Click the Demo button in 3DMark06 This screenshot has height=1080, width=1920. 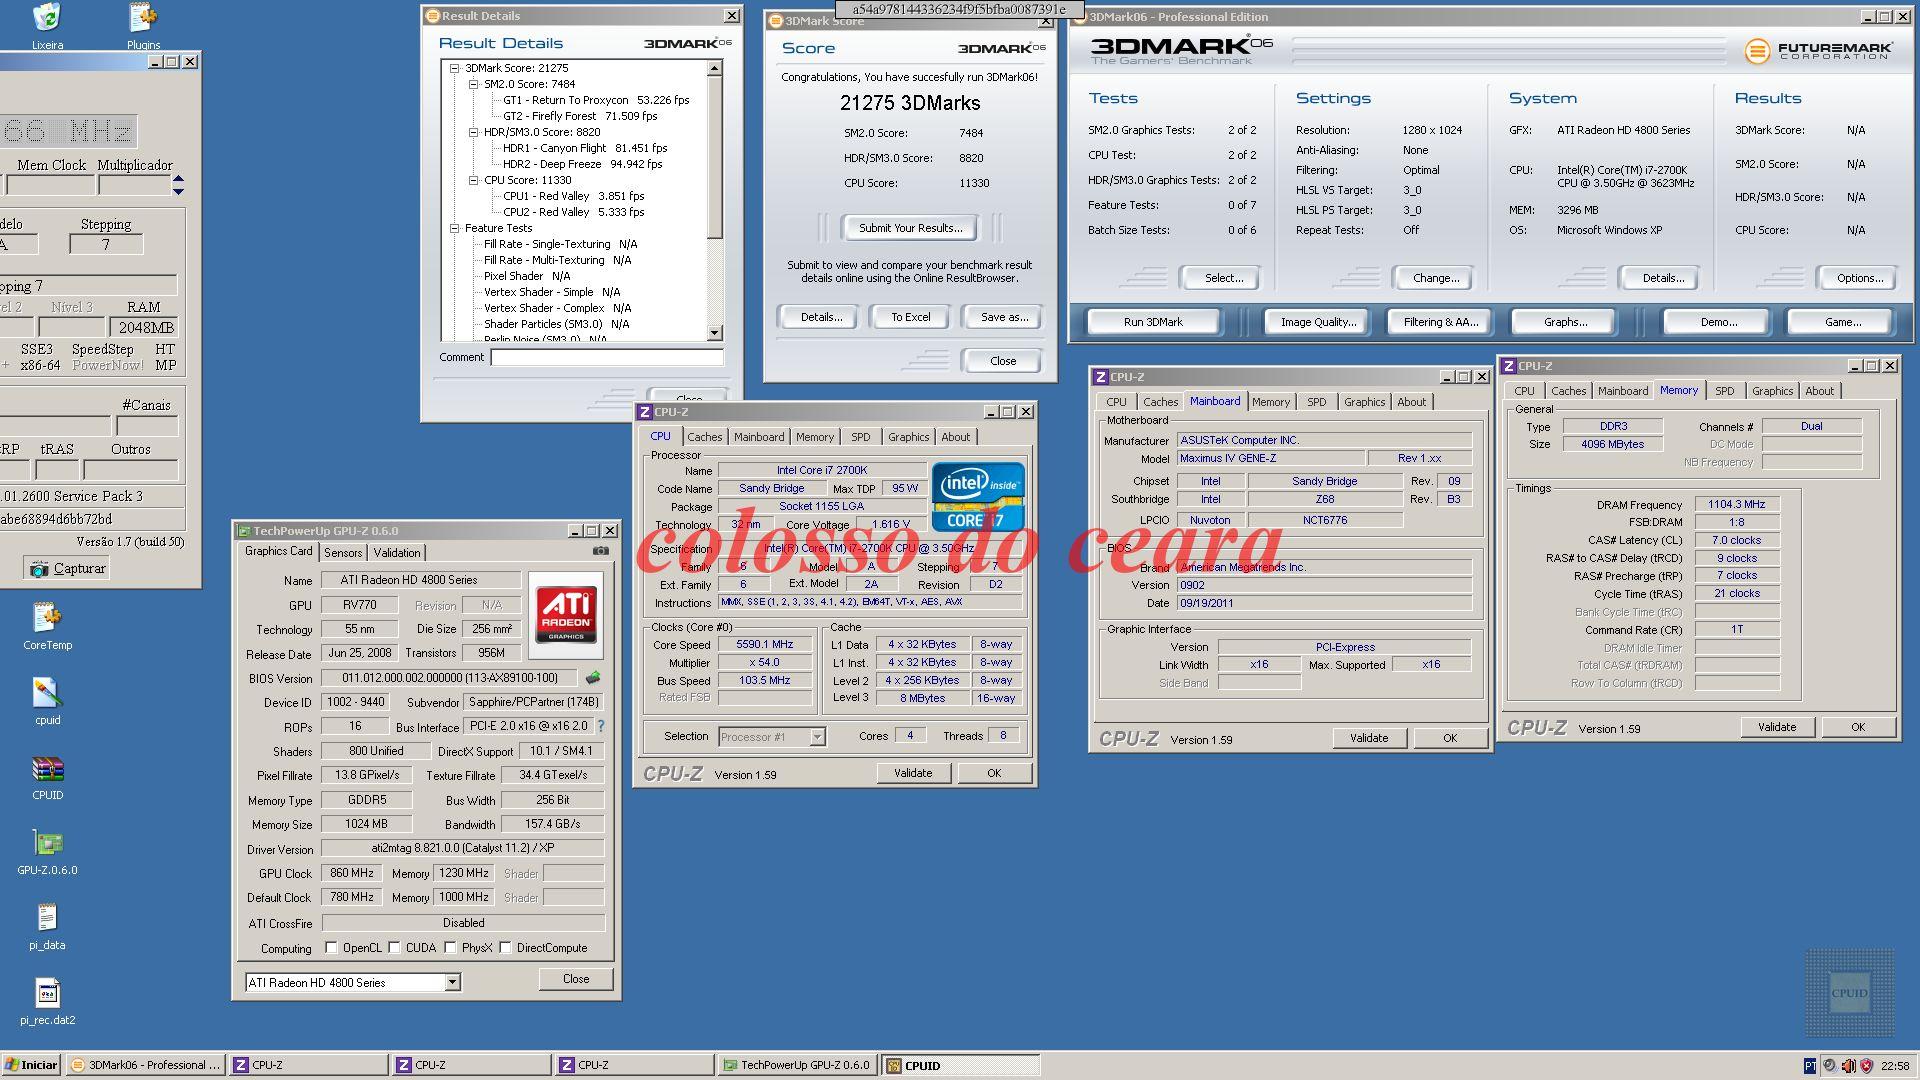(x=1718, y=322)
